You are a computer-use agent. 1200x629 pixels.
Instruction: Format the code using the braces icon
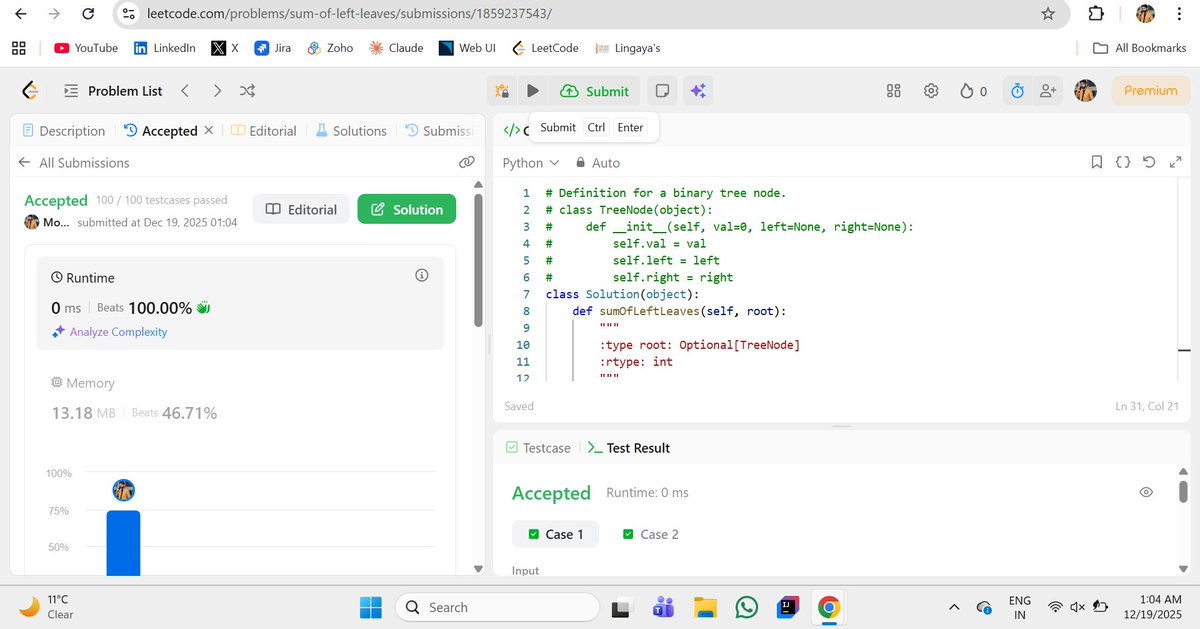tap(1122, 161)
